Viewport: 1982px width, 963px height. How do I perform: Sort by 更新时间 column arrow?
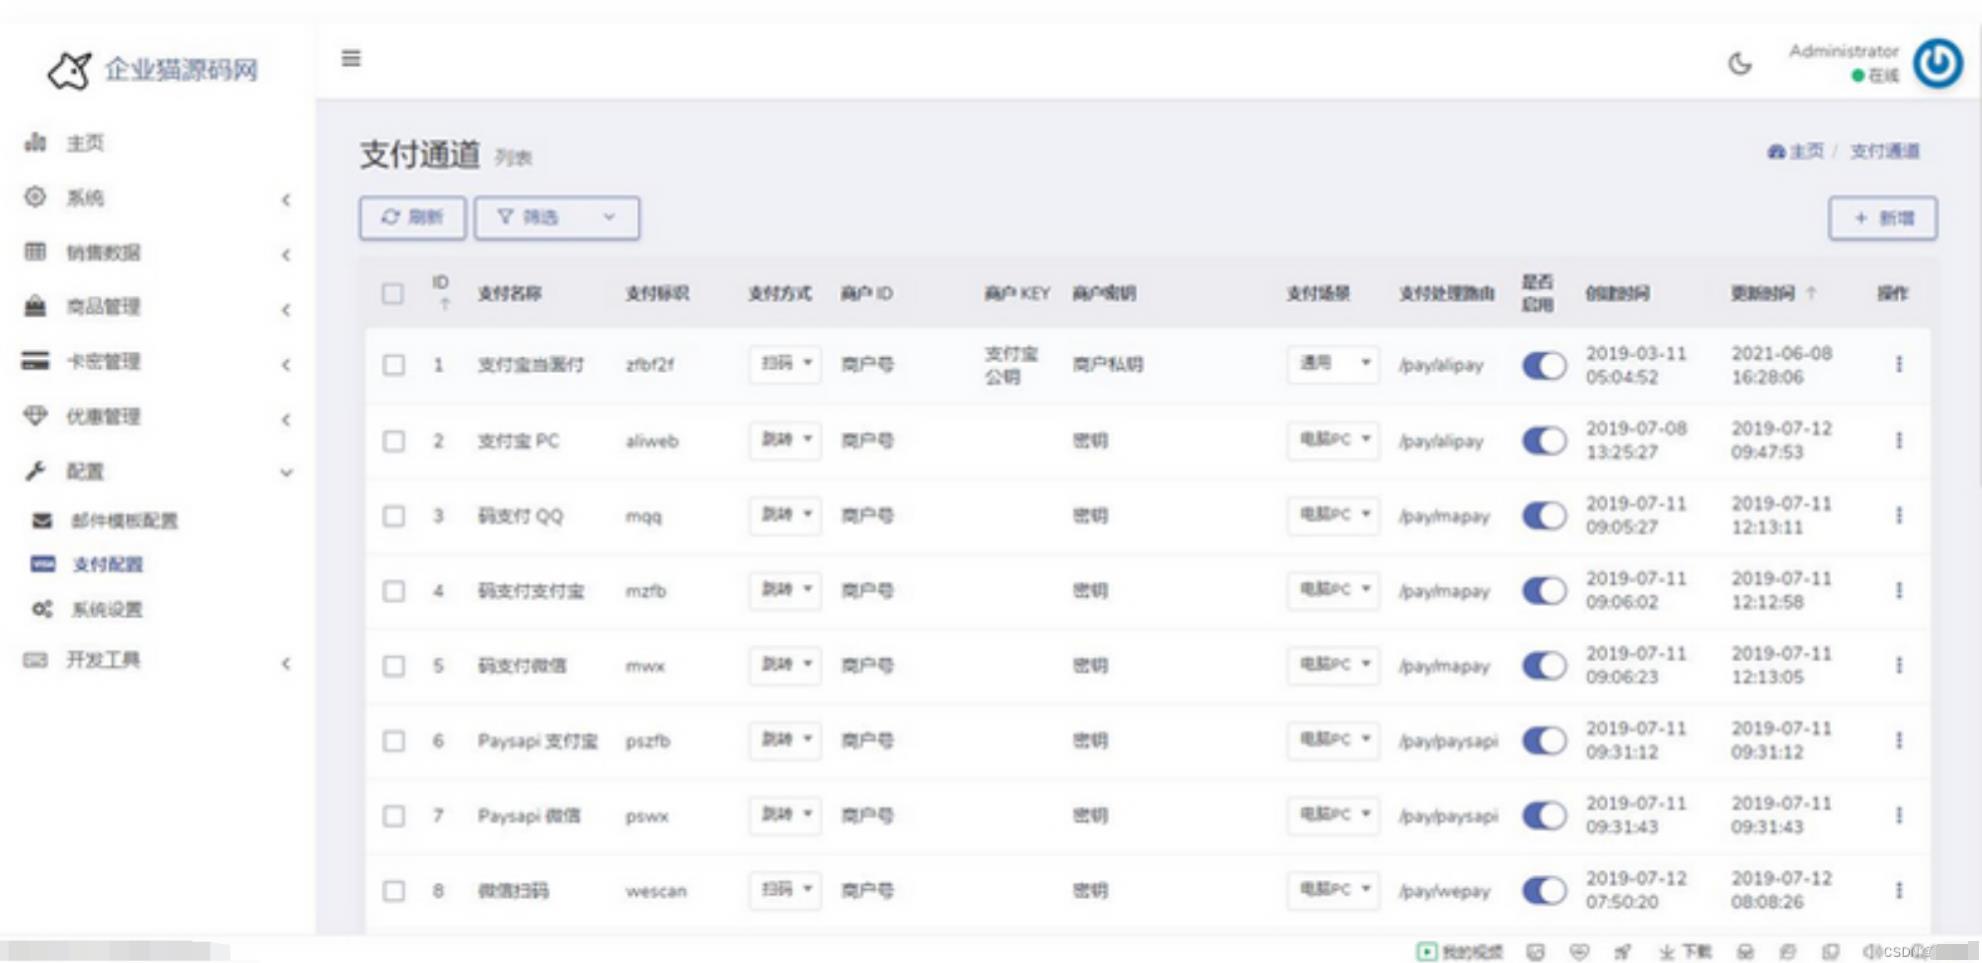pyautogui.click(x=1811, y=293)
